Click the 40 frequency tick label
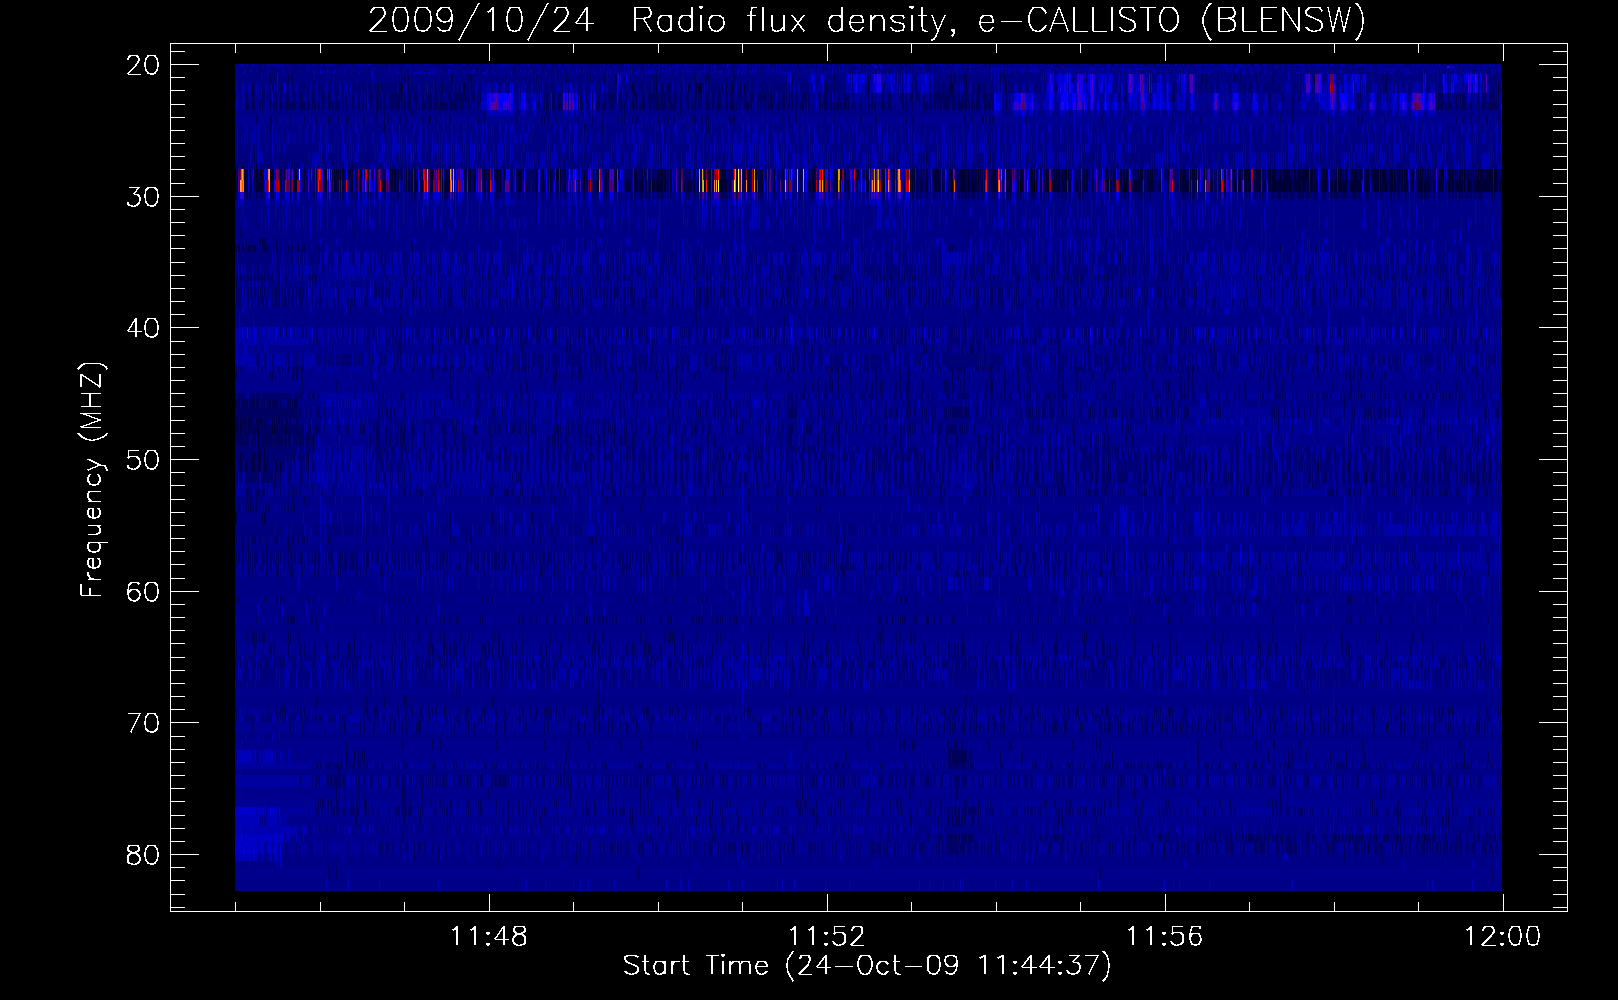This screenshot has width=1618, height=1000. pyautogui.click(x=142, y=328)
